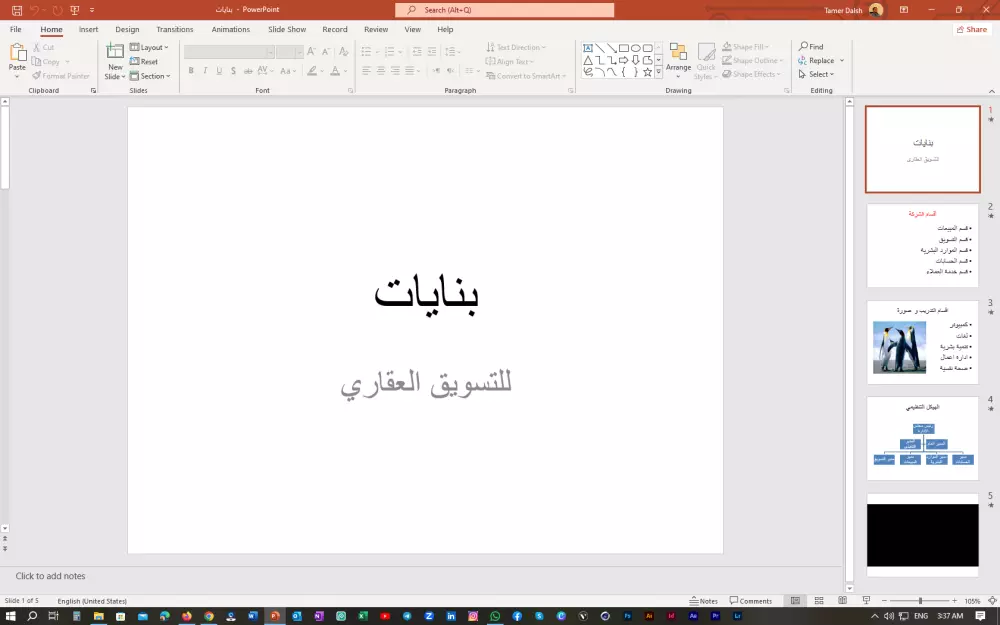Open Convert to SmartArt
Viewport: 1000px width, 625px height.
tap(527, 76)
